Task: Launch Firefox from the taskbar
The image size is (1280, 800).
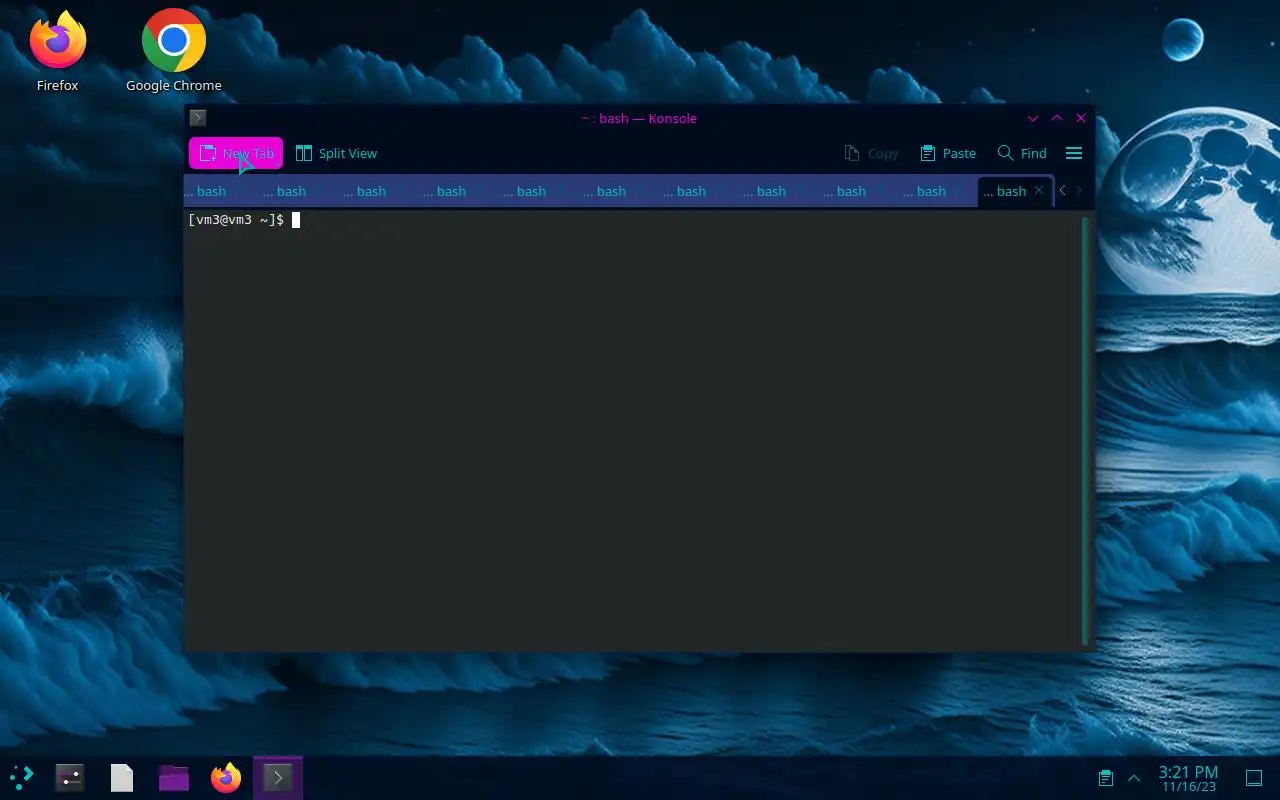Action: click(226, 777)
